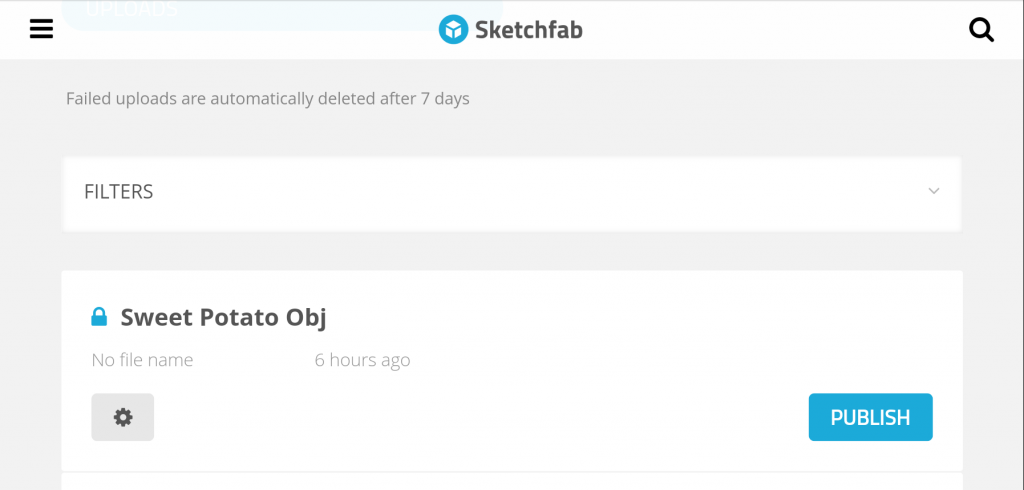Click the FILTERS label

tap(118, 191)
